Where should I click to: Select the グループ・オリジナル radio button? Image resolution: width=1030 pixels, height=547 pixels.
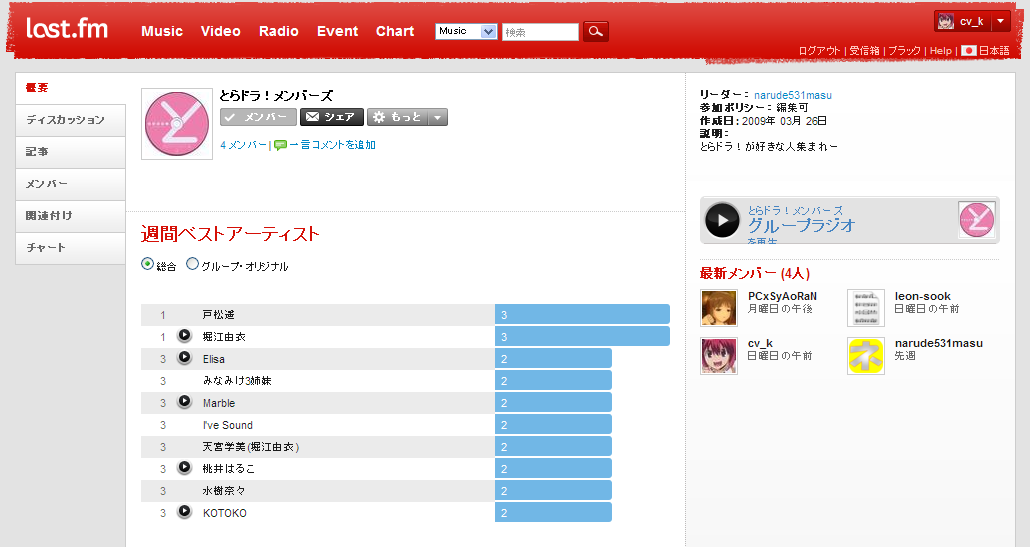pyautogui.click(x=192, y=264)
